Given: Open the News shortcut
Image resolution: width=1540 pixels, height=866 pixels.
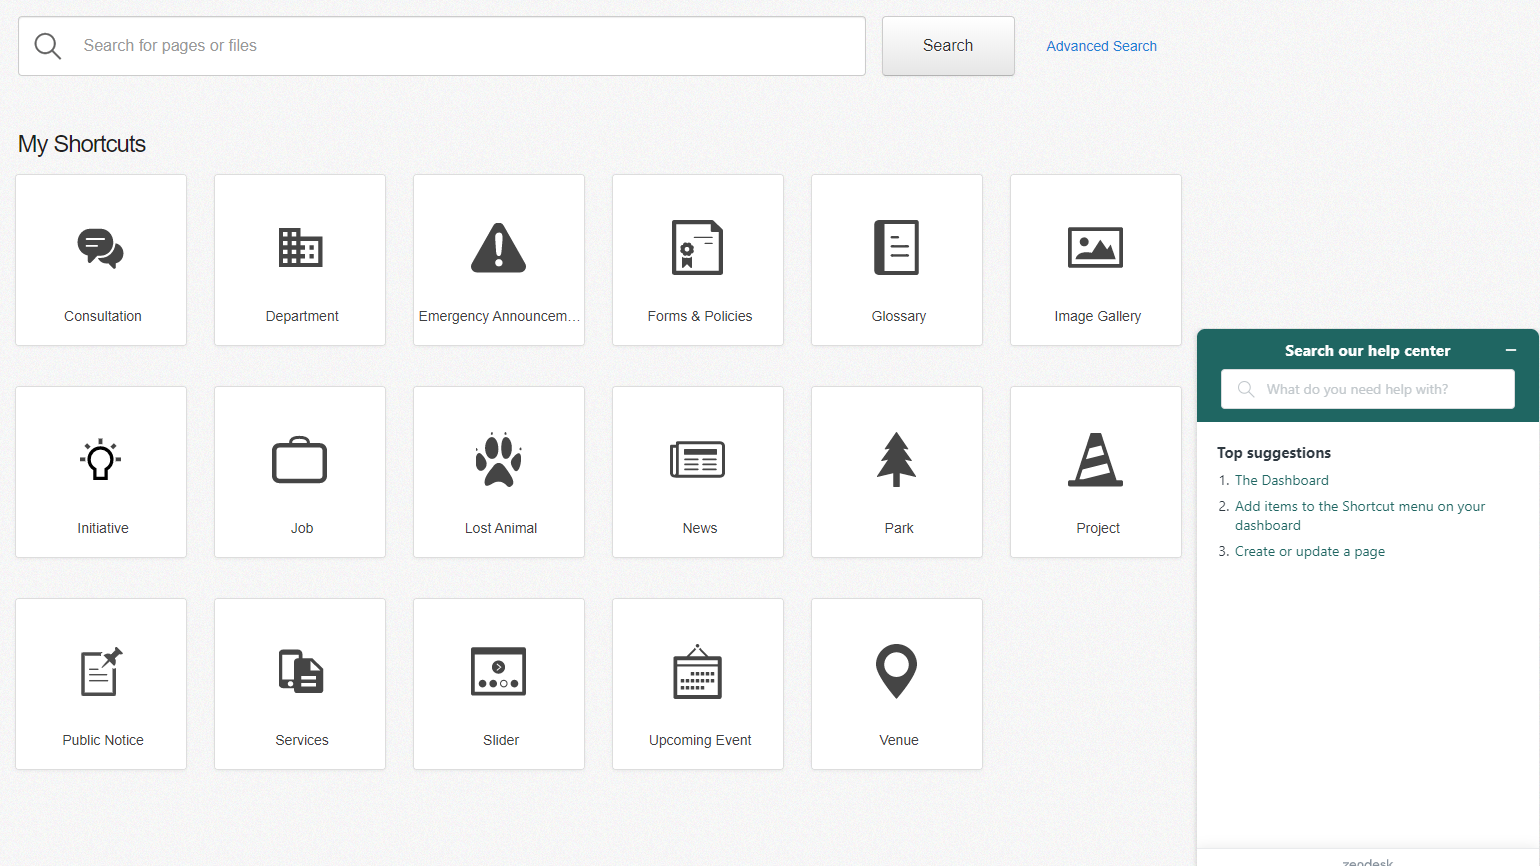Looking at the screenshot, I should coord(697,472).
